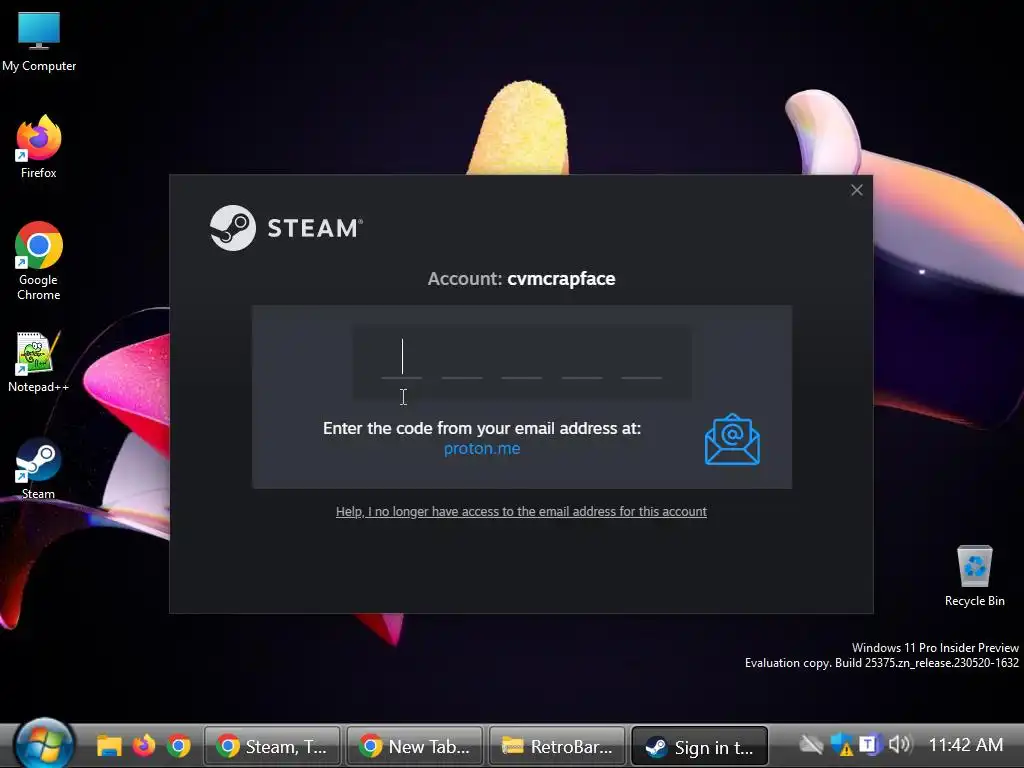Open the volume speaker tray icon
Viewport: 1024px width, 768px height.
[899, 744]
